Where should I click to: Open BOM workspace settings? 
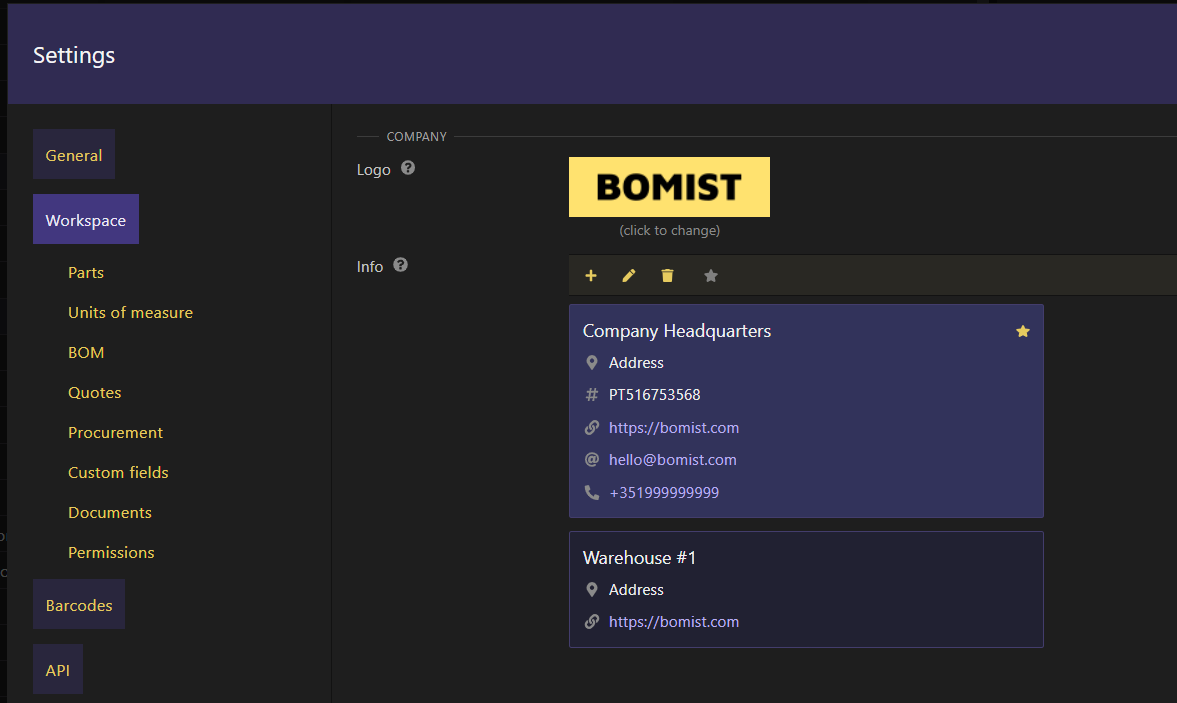click(86, 353)
